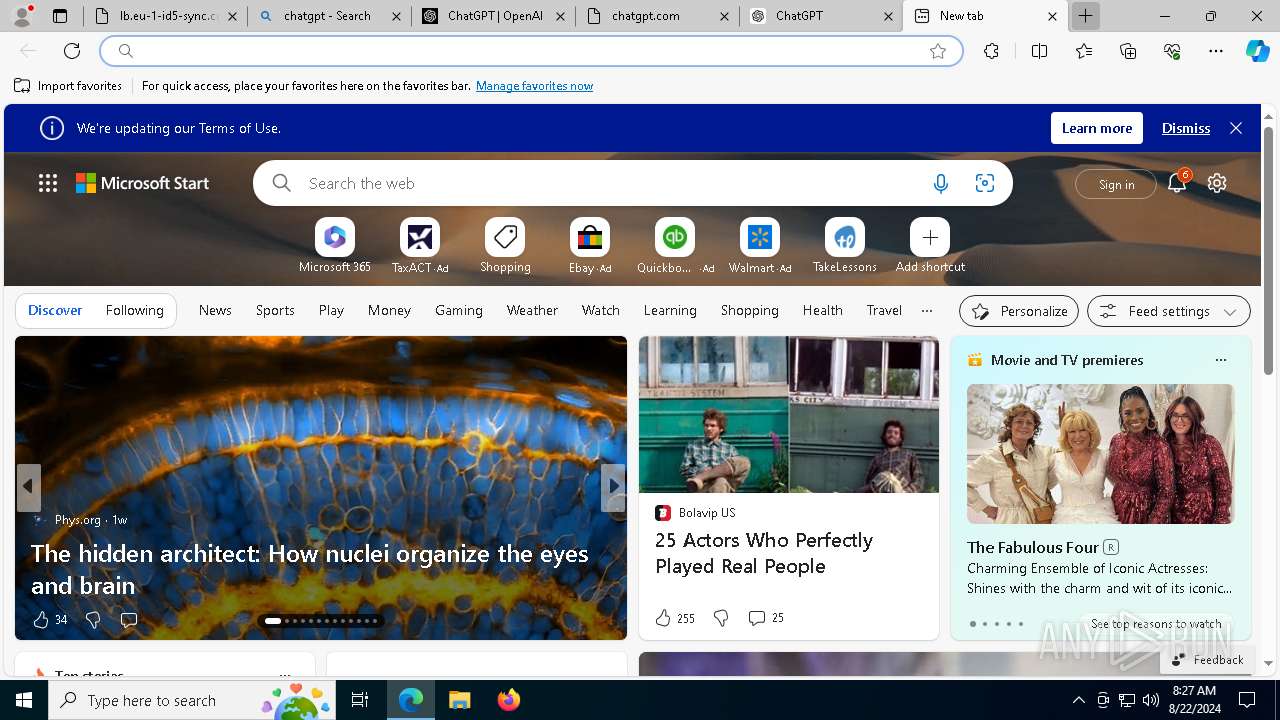Open Browser essentials heart icon
Screen dimensions: 1280x720
(1172, 51)
